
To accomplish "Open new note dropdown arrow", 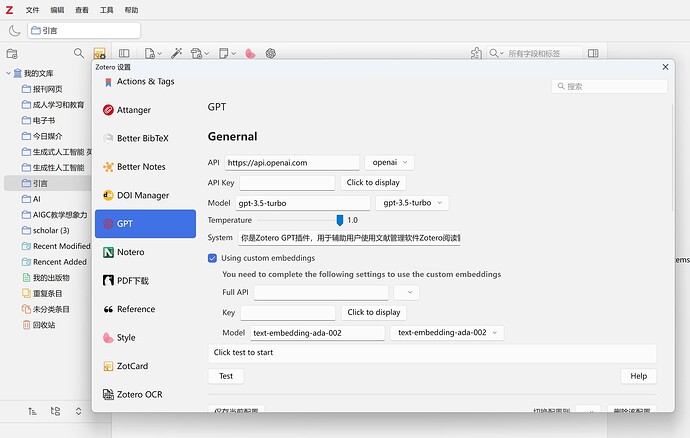I will click(x=234, y=54).
